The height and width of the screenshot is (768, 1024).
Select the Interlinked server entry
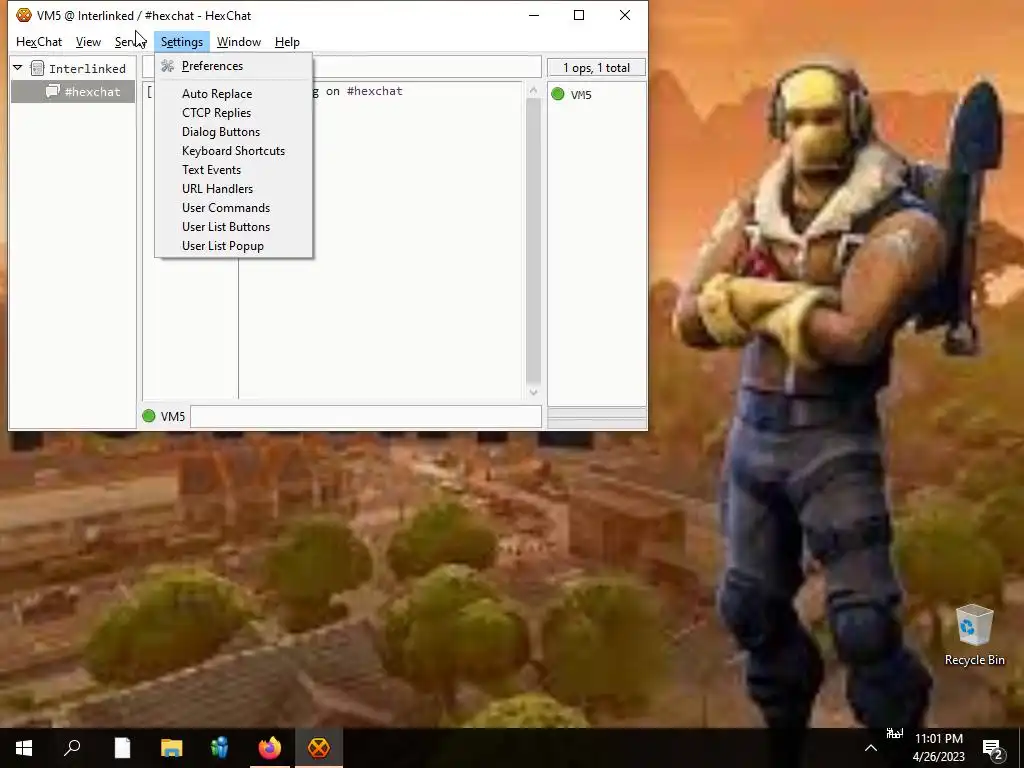(87, 69)
